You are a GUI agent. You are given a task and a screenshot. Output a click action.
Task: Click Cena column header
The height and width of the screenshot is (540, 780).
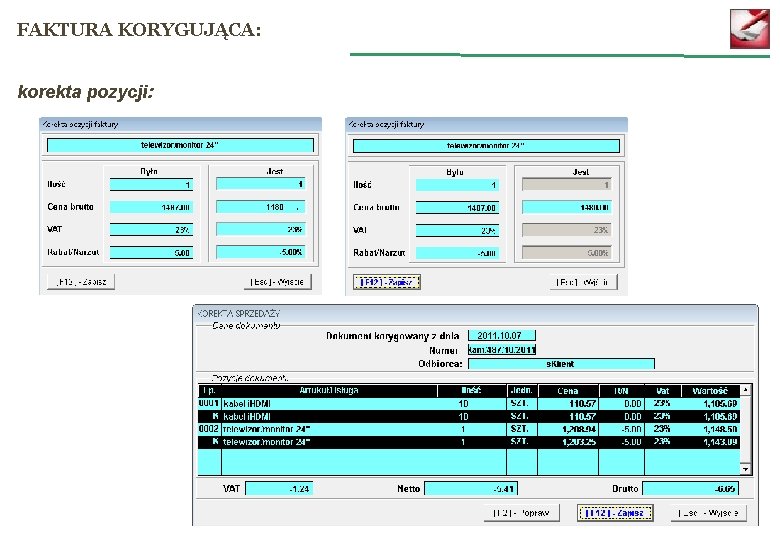[568, 390]
